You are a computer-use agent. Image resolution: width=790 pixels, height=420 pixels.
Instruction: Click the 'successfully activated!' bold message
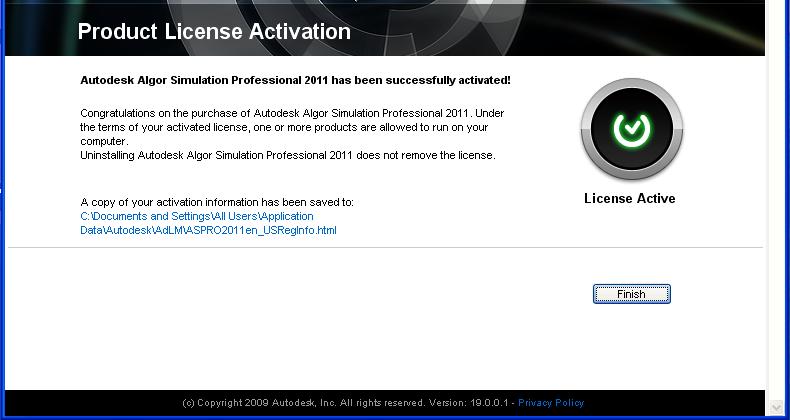[x=295, y=80]
